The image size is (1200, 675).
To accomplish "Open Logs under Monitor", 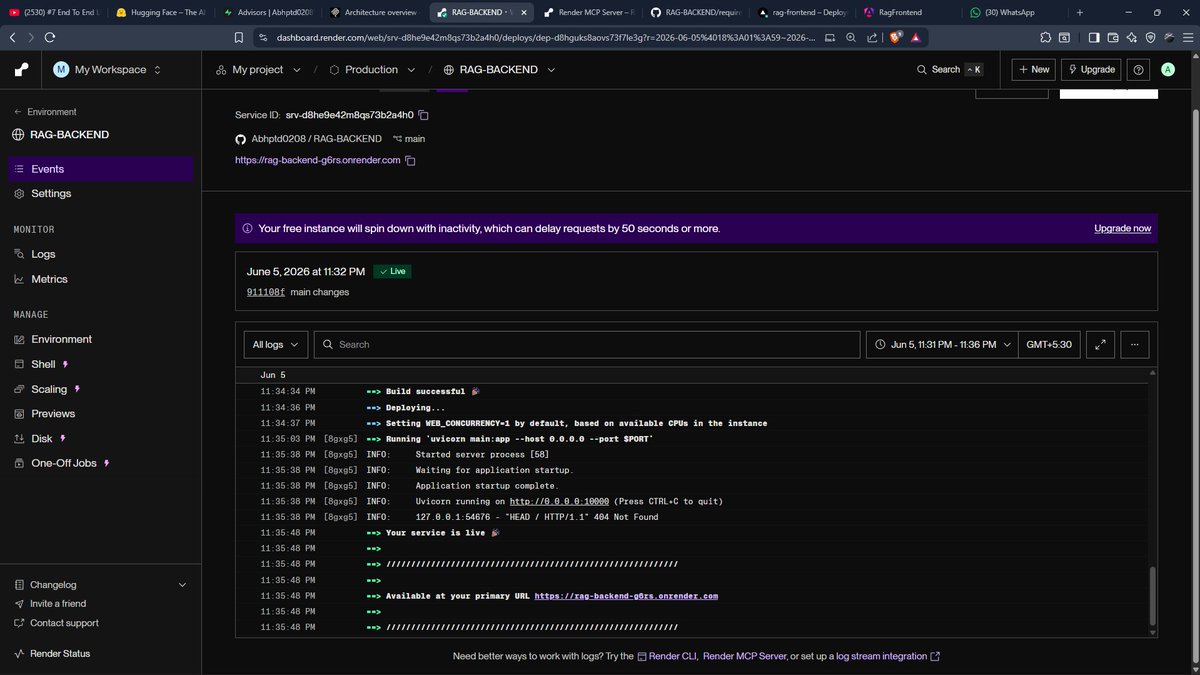I will click(x=43, y=254).
